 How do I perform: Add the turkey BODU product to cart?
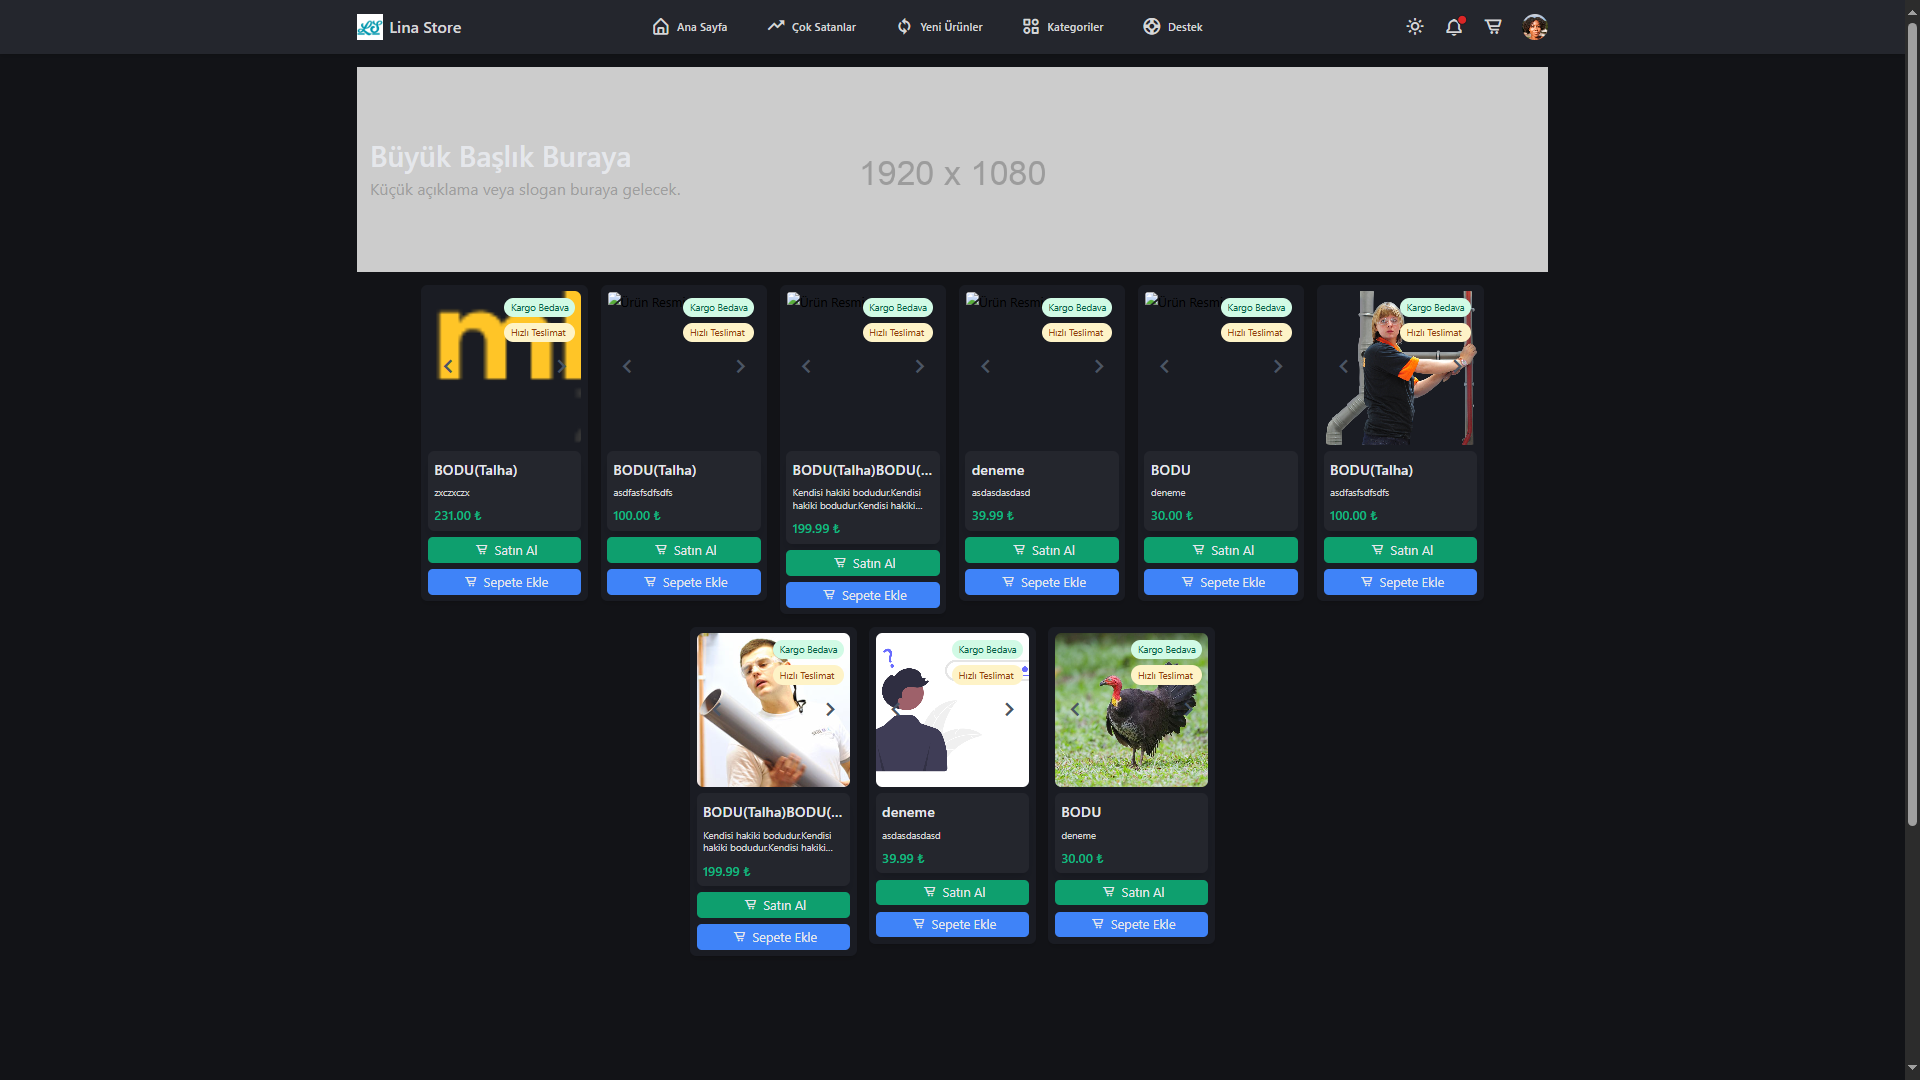pyautogui.click(x=1131, y=924)
